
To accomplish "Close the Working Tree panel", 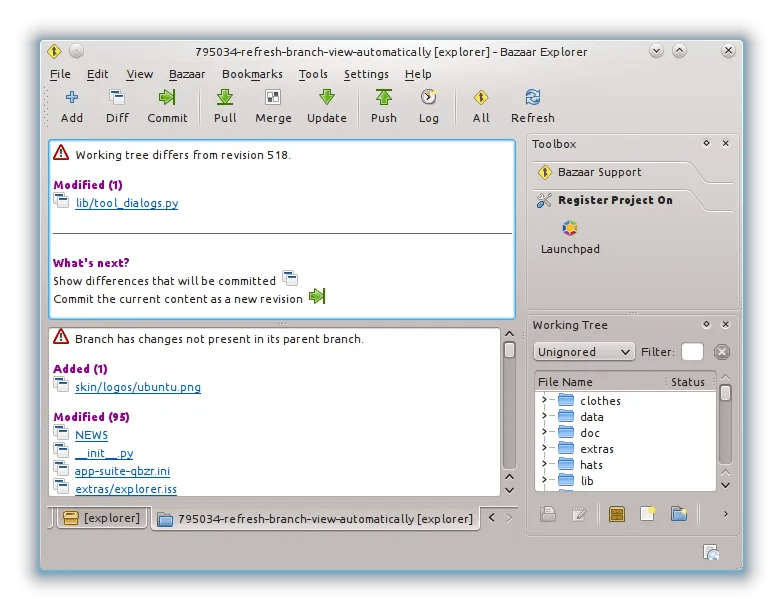I will (726, 324).
